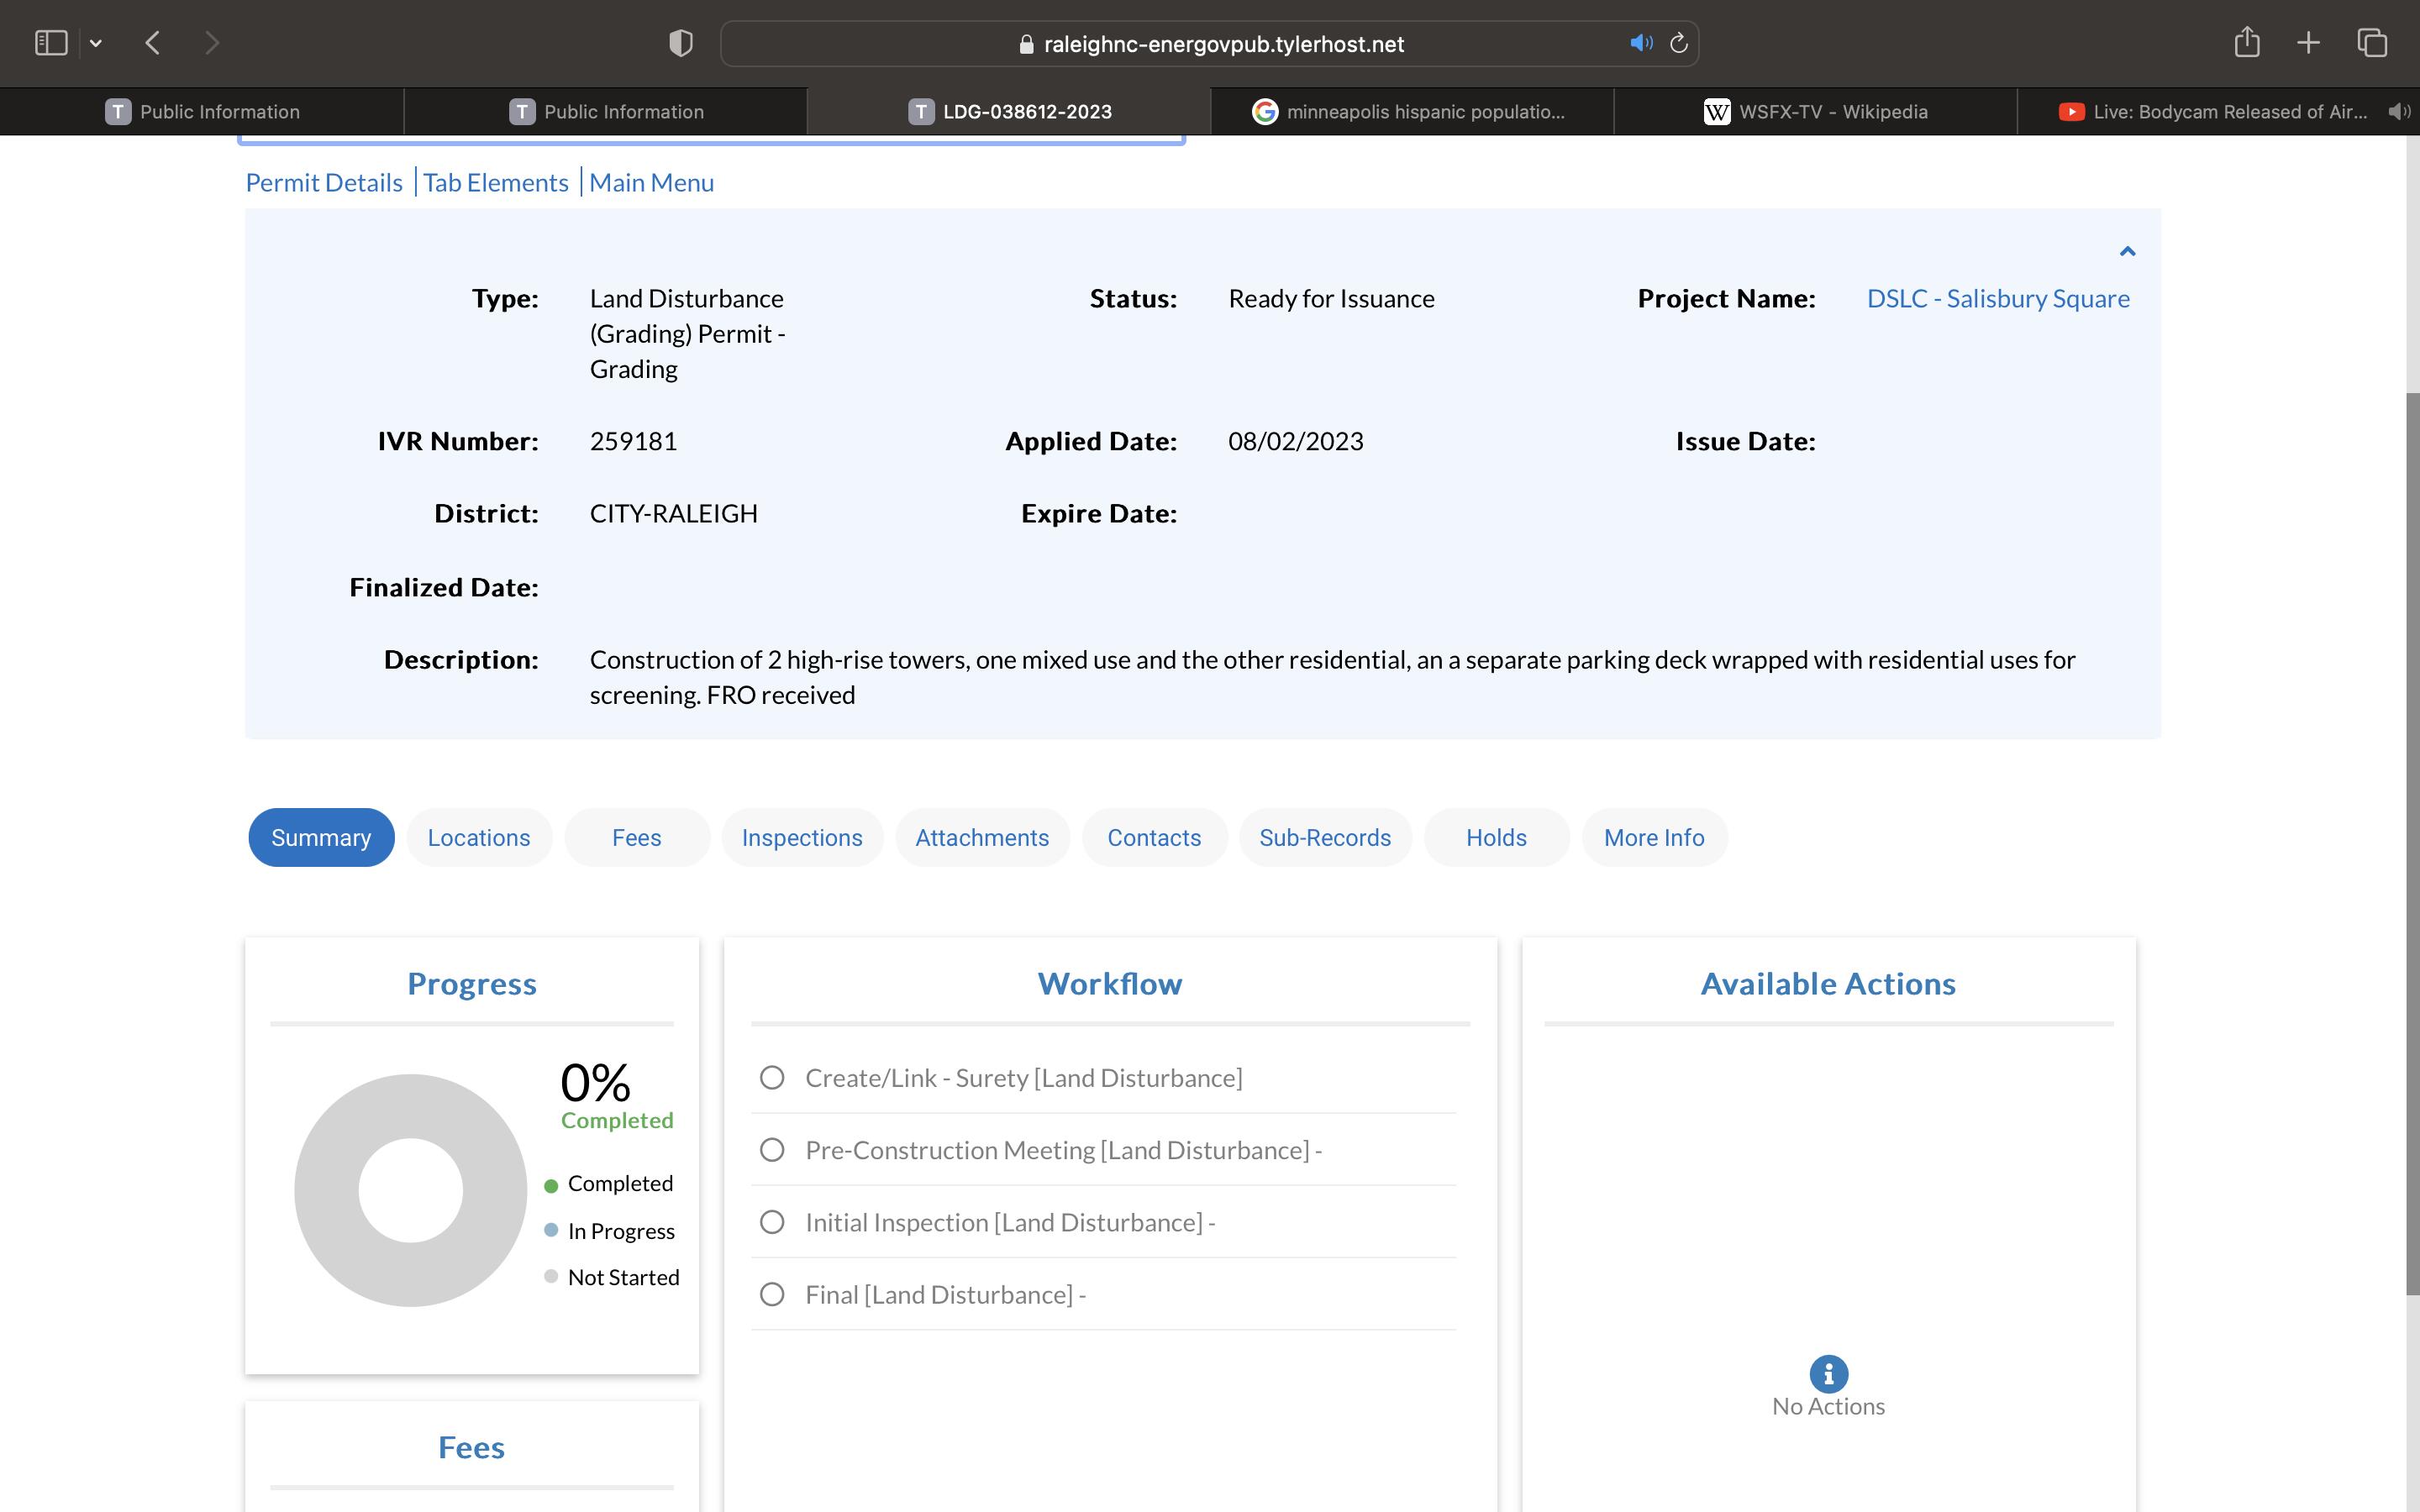Screen dimensions: 2420x1512
Task: Mute audio via address bar speaker icon
Action: [x=1640, y=43]
